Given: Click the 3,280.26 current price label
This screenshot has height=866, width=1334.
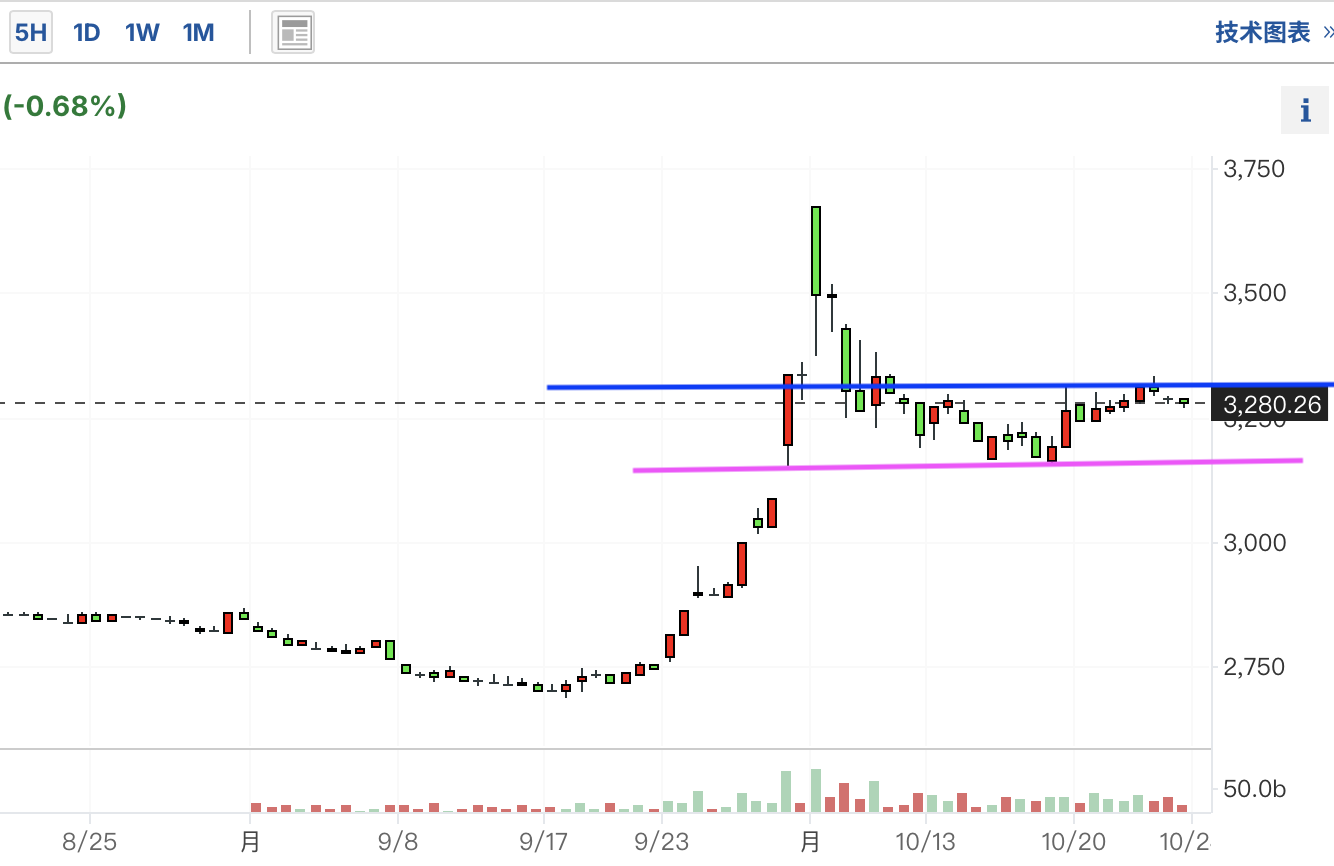Looking at the screenshot, I should coord(1272,405).
